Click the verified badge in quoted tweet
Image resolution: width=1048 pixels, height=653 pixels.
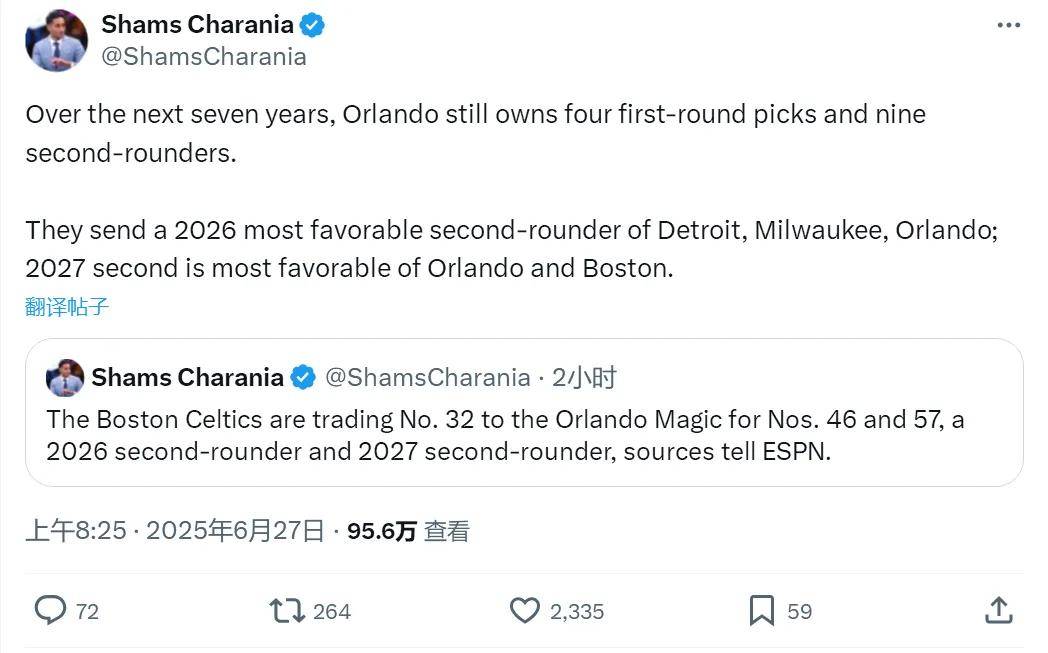[x=302, y=377]
